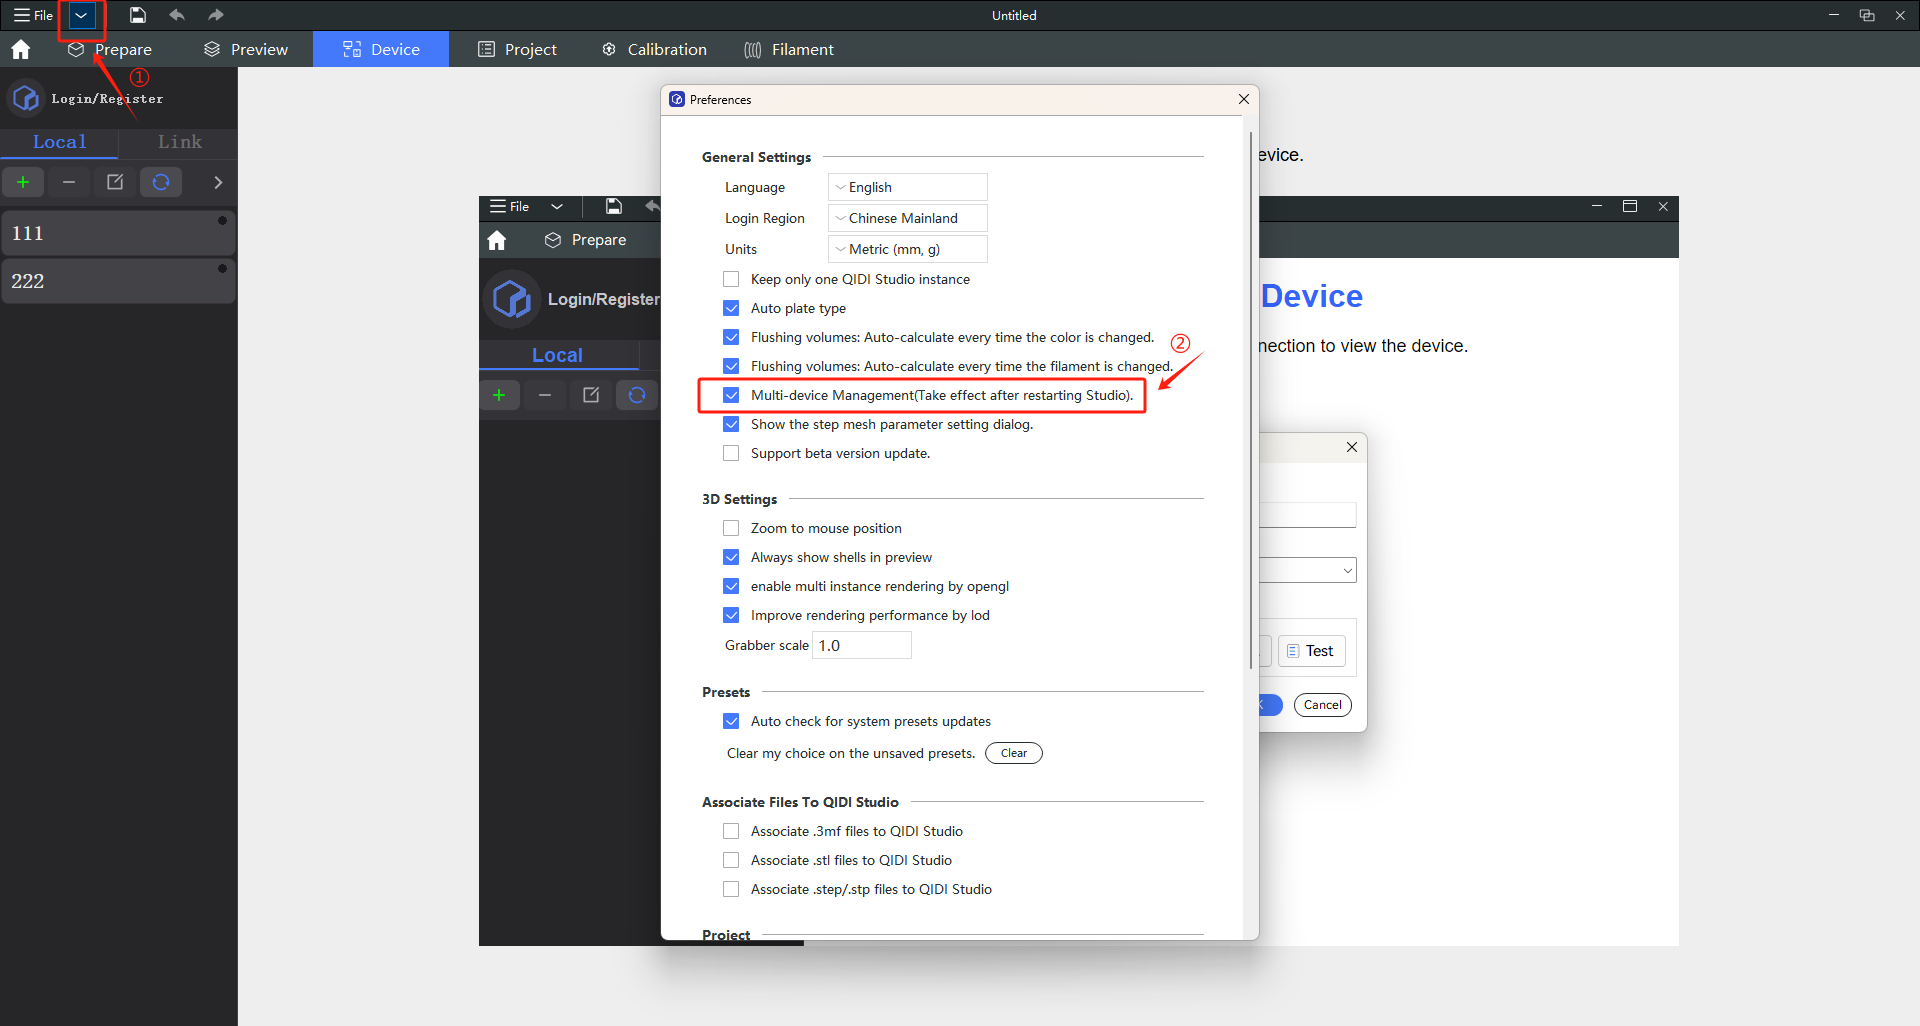Go to the Home icon

pos(21,49)
